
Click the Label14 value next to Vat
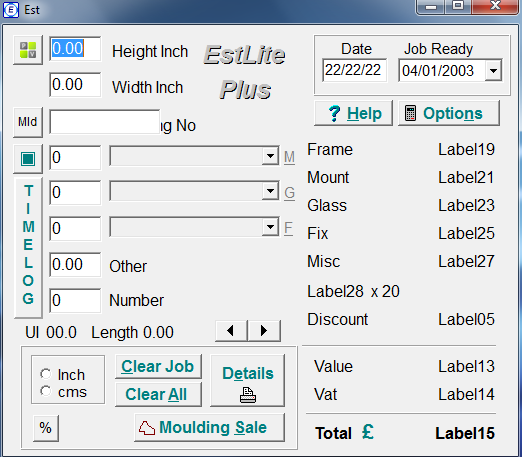466,395
